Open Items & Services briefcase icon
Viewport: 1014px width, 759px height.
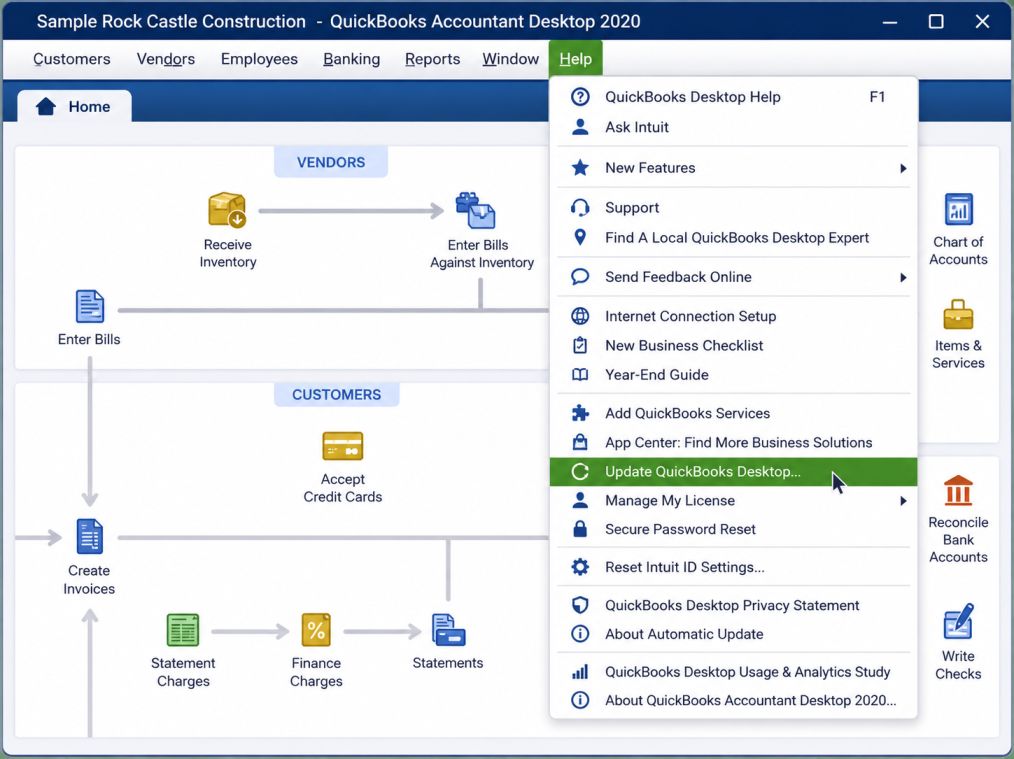958,315
